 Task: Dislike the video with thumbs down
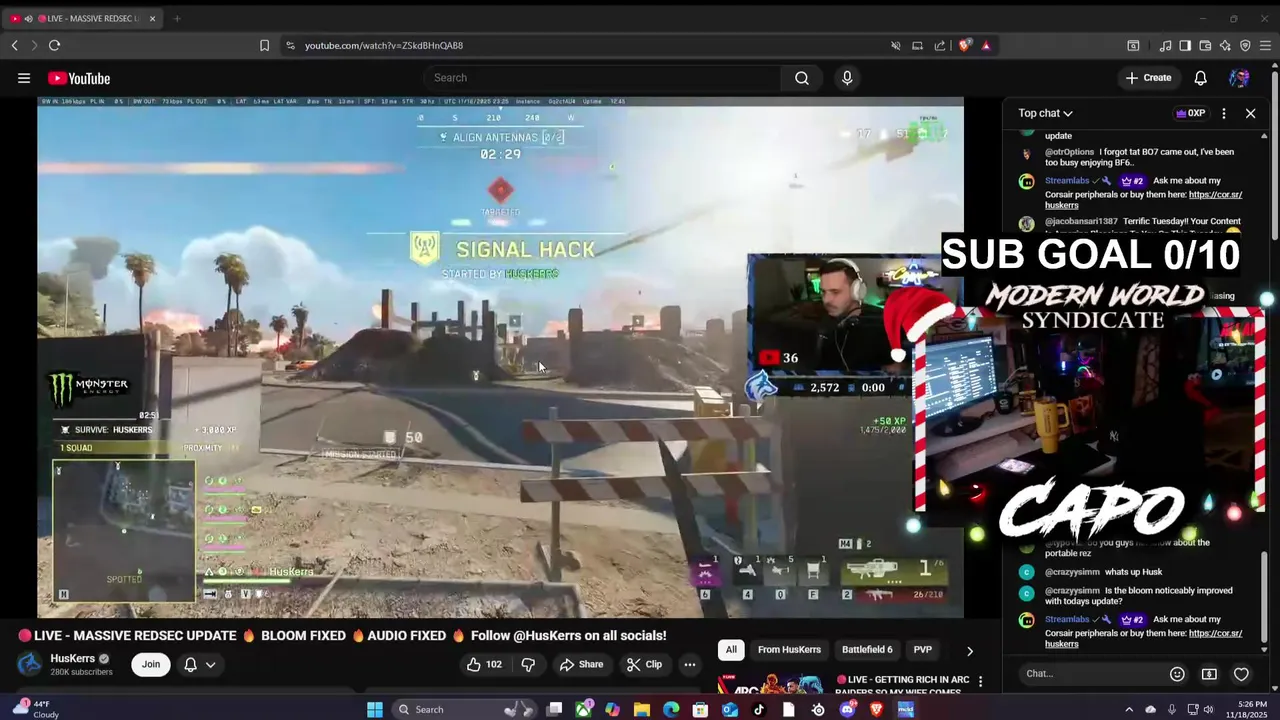pos(528,664)
